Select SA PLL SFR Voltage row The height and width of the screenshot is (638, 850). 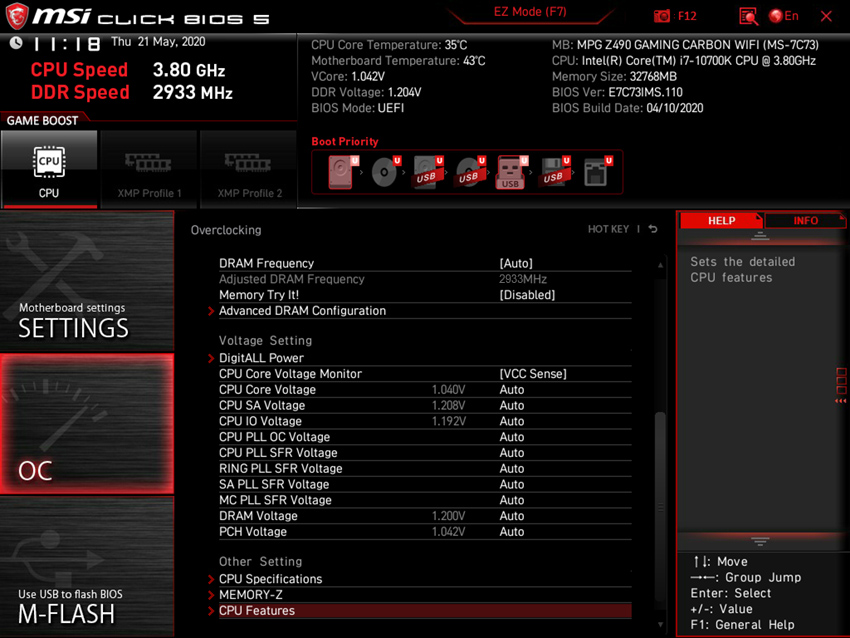pyautogui.click(x=425, y=484)
